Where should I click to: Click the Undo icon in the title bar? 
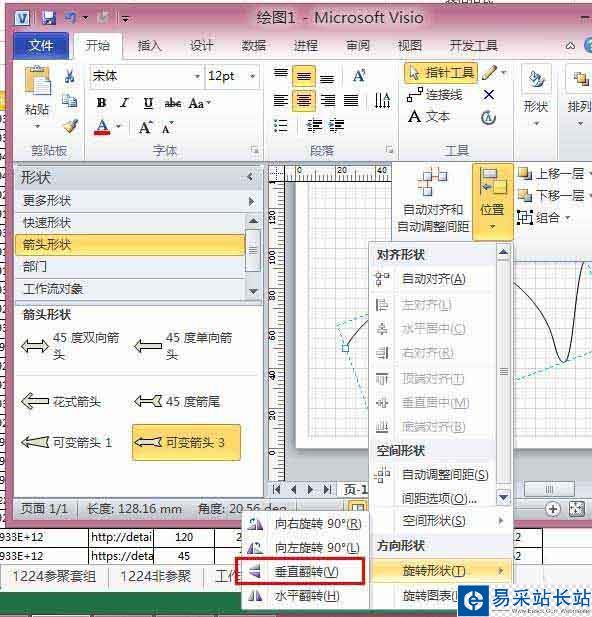71,18
